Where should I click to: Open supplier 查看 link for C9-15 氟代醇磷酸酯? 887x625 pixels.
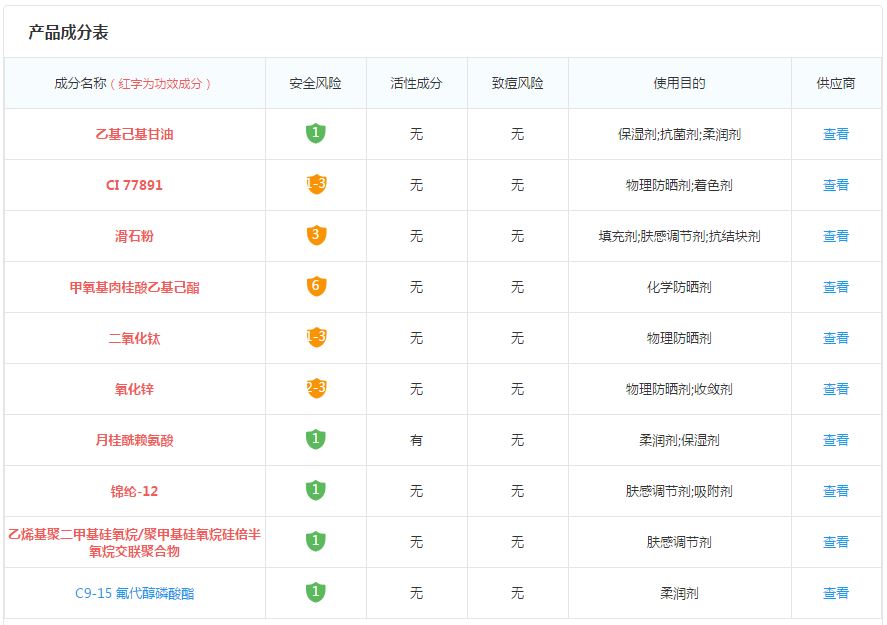[x=836, y=593]
